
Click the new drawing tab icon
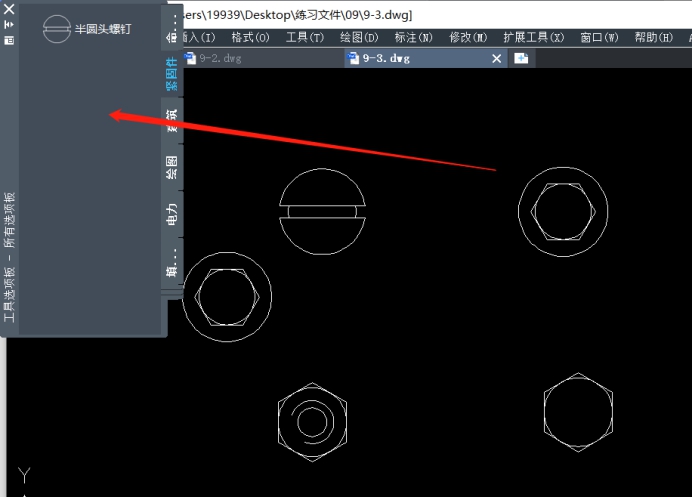521,59
